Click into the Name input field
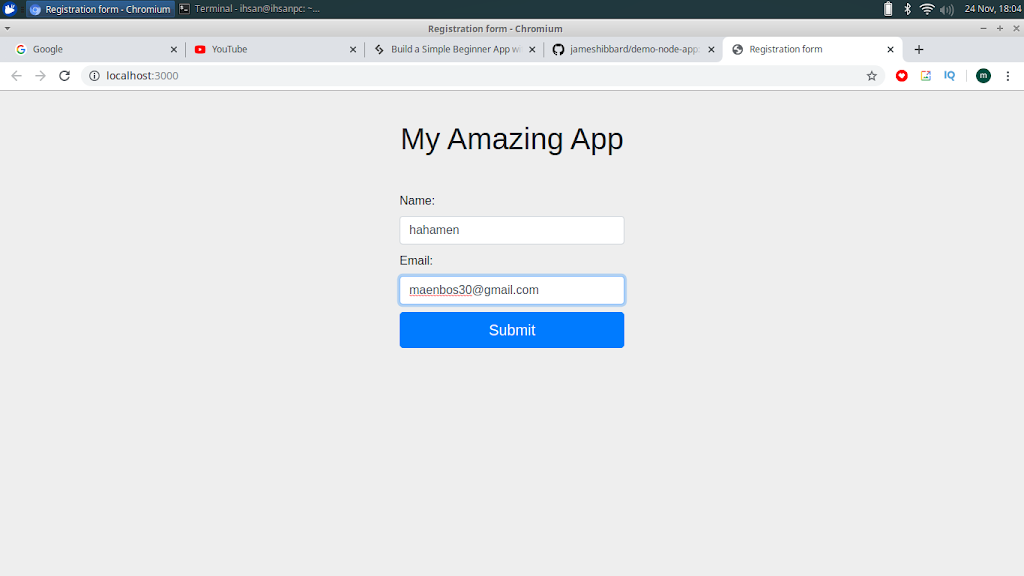 coord(511,230)
